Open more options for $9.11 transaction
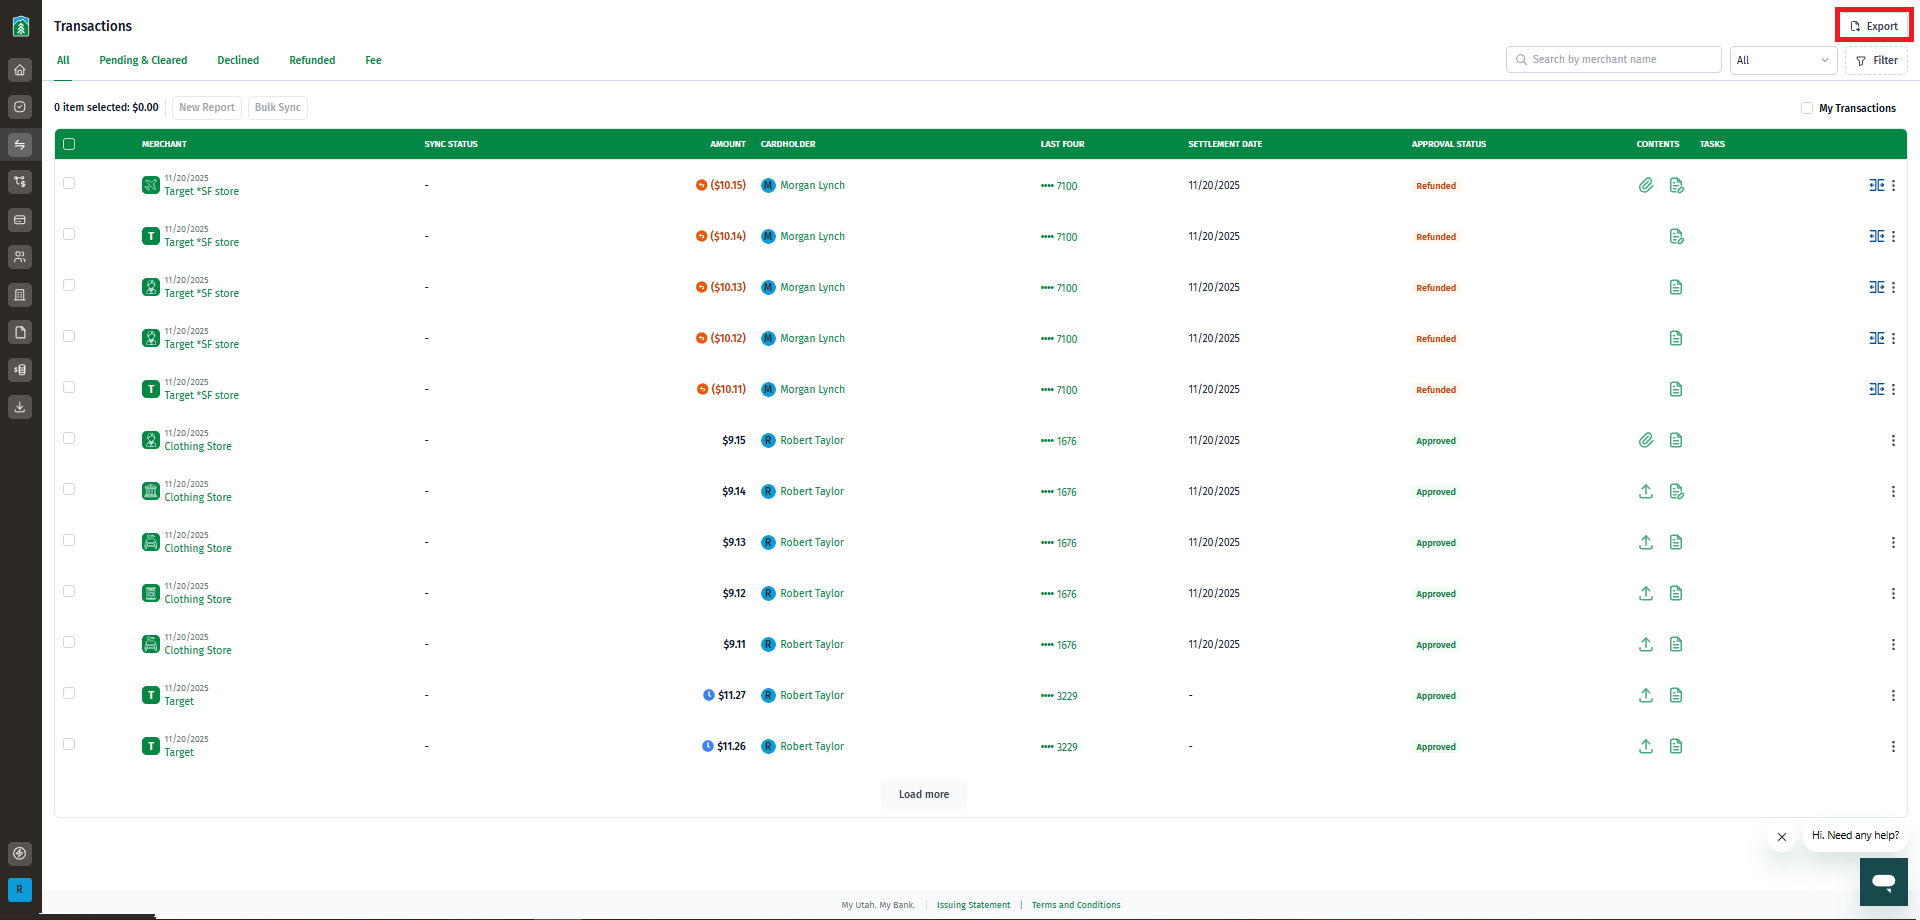1920x920 pixels. tap(1893, 644)
